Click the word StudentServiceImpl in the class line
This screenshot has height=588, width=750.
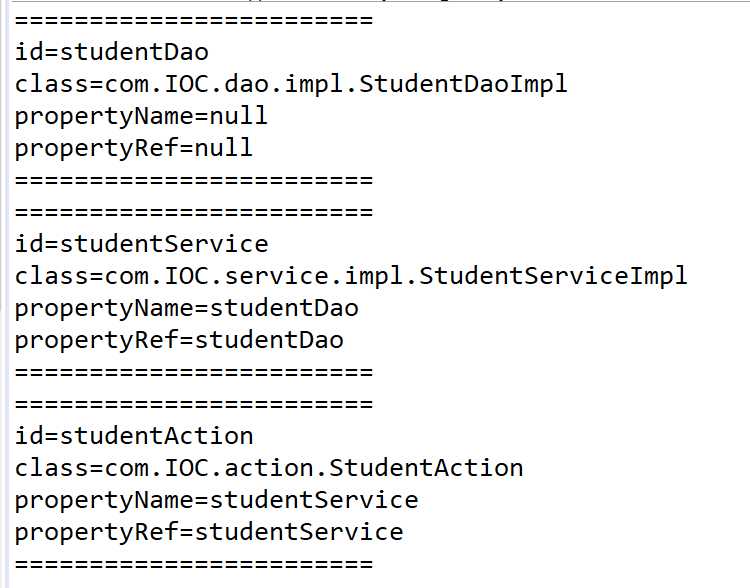click(553, 276)
